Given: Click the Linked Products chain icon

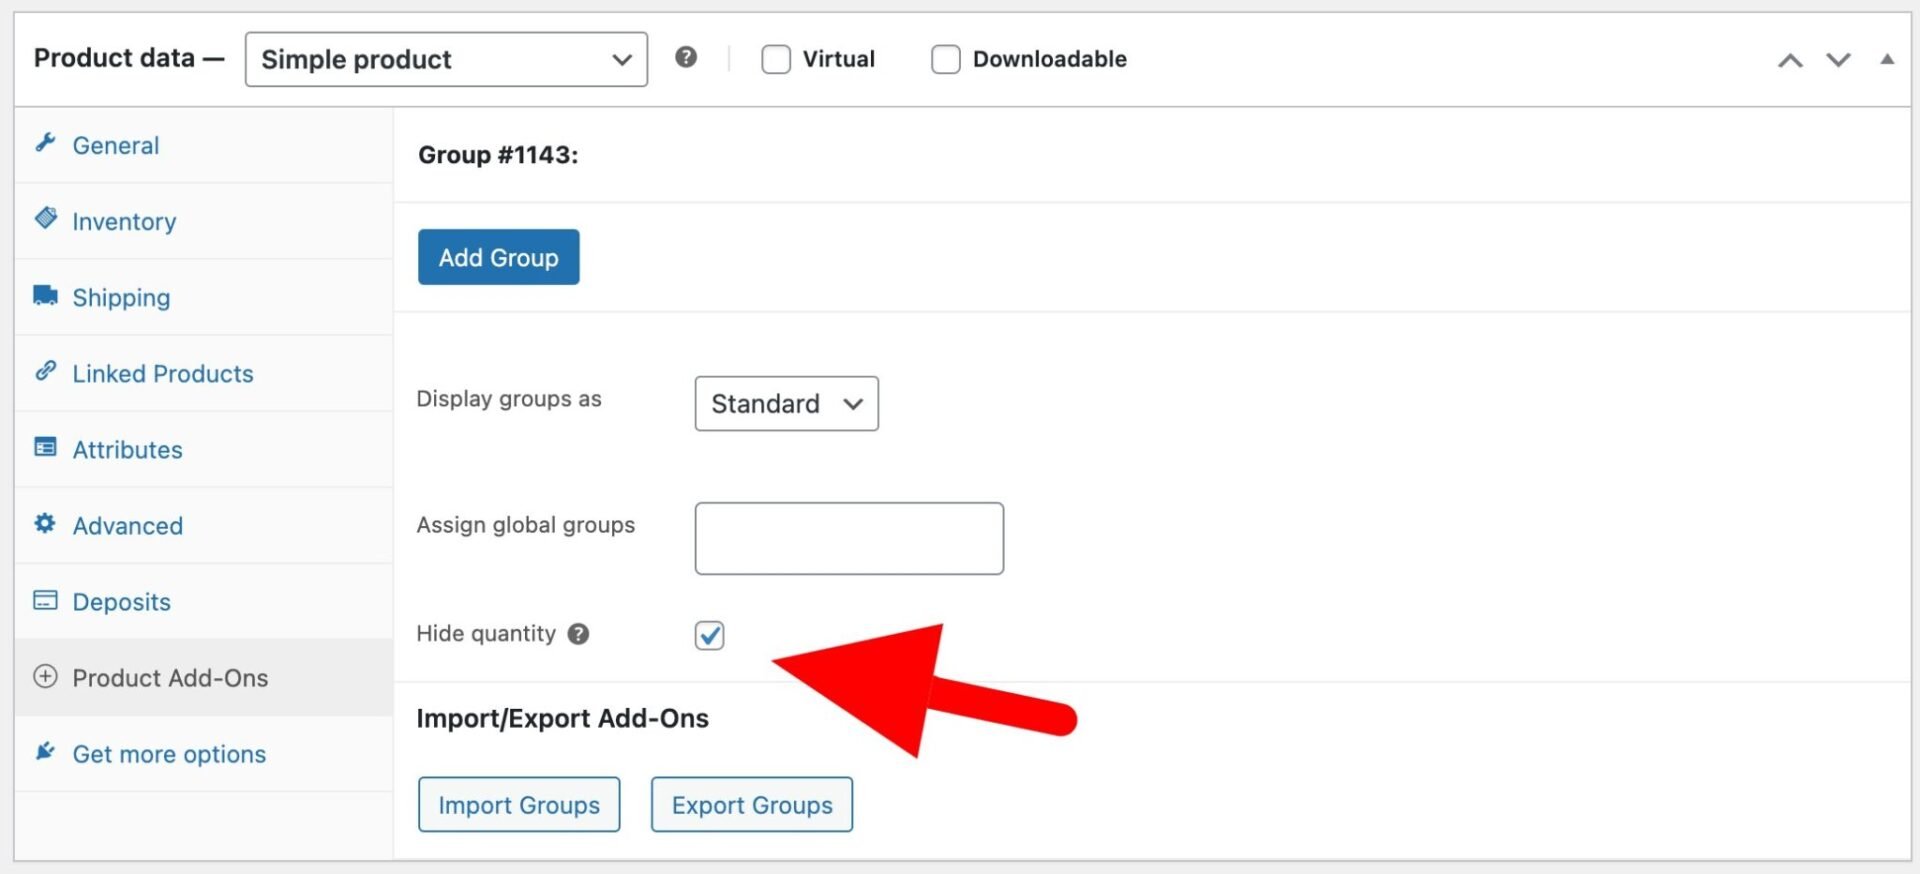Looking at the screenshot, I should coord(45,371).
